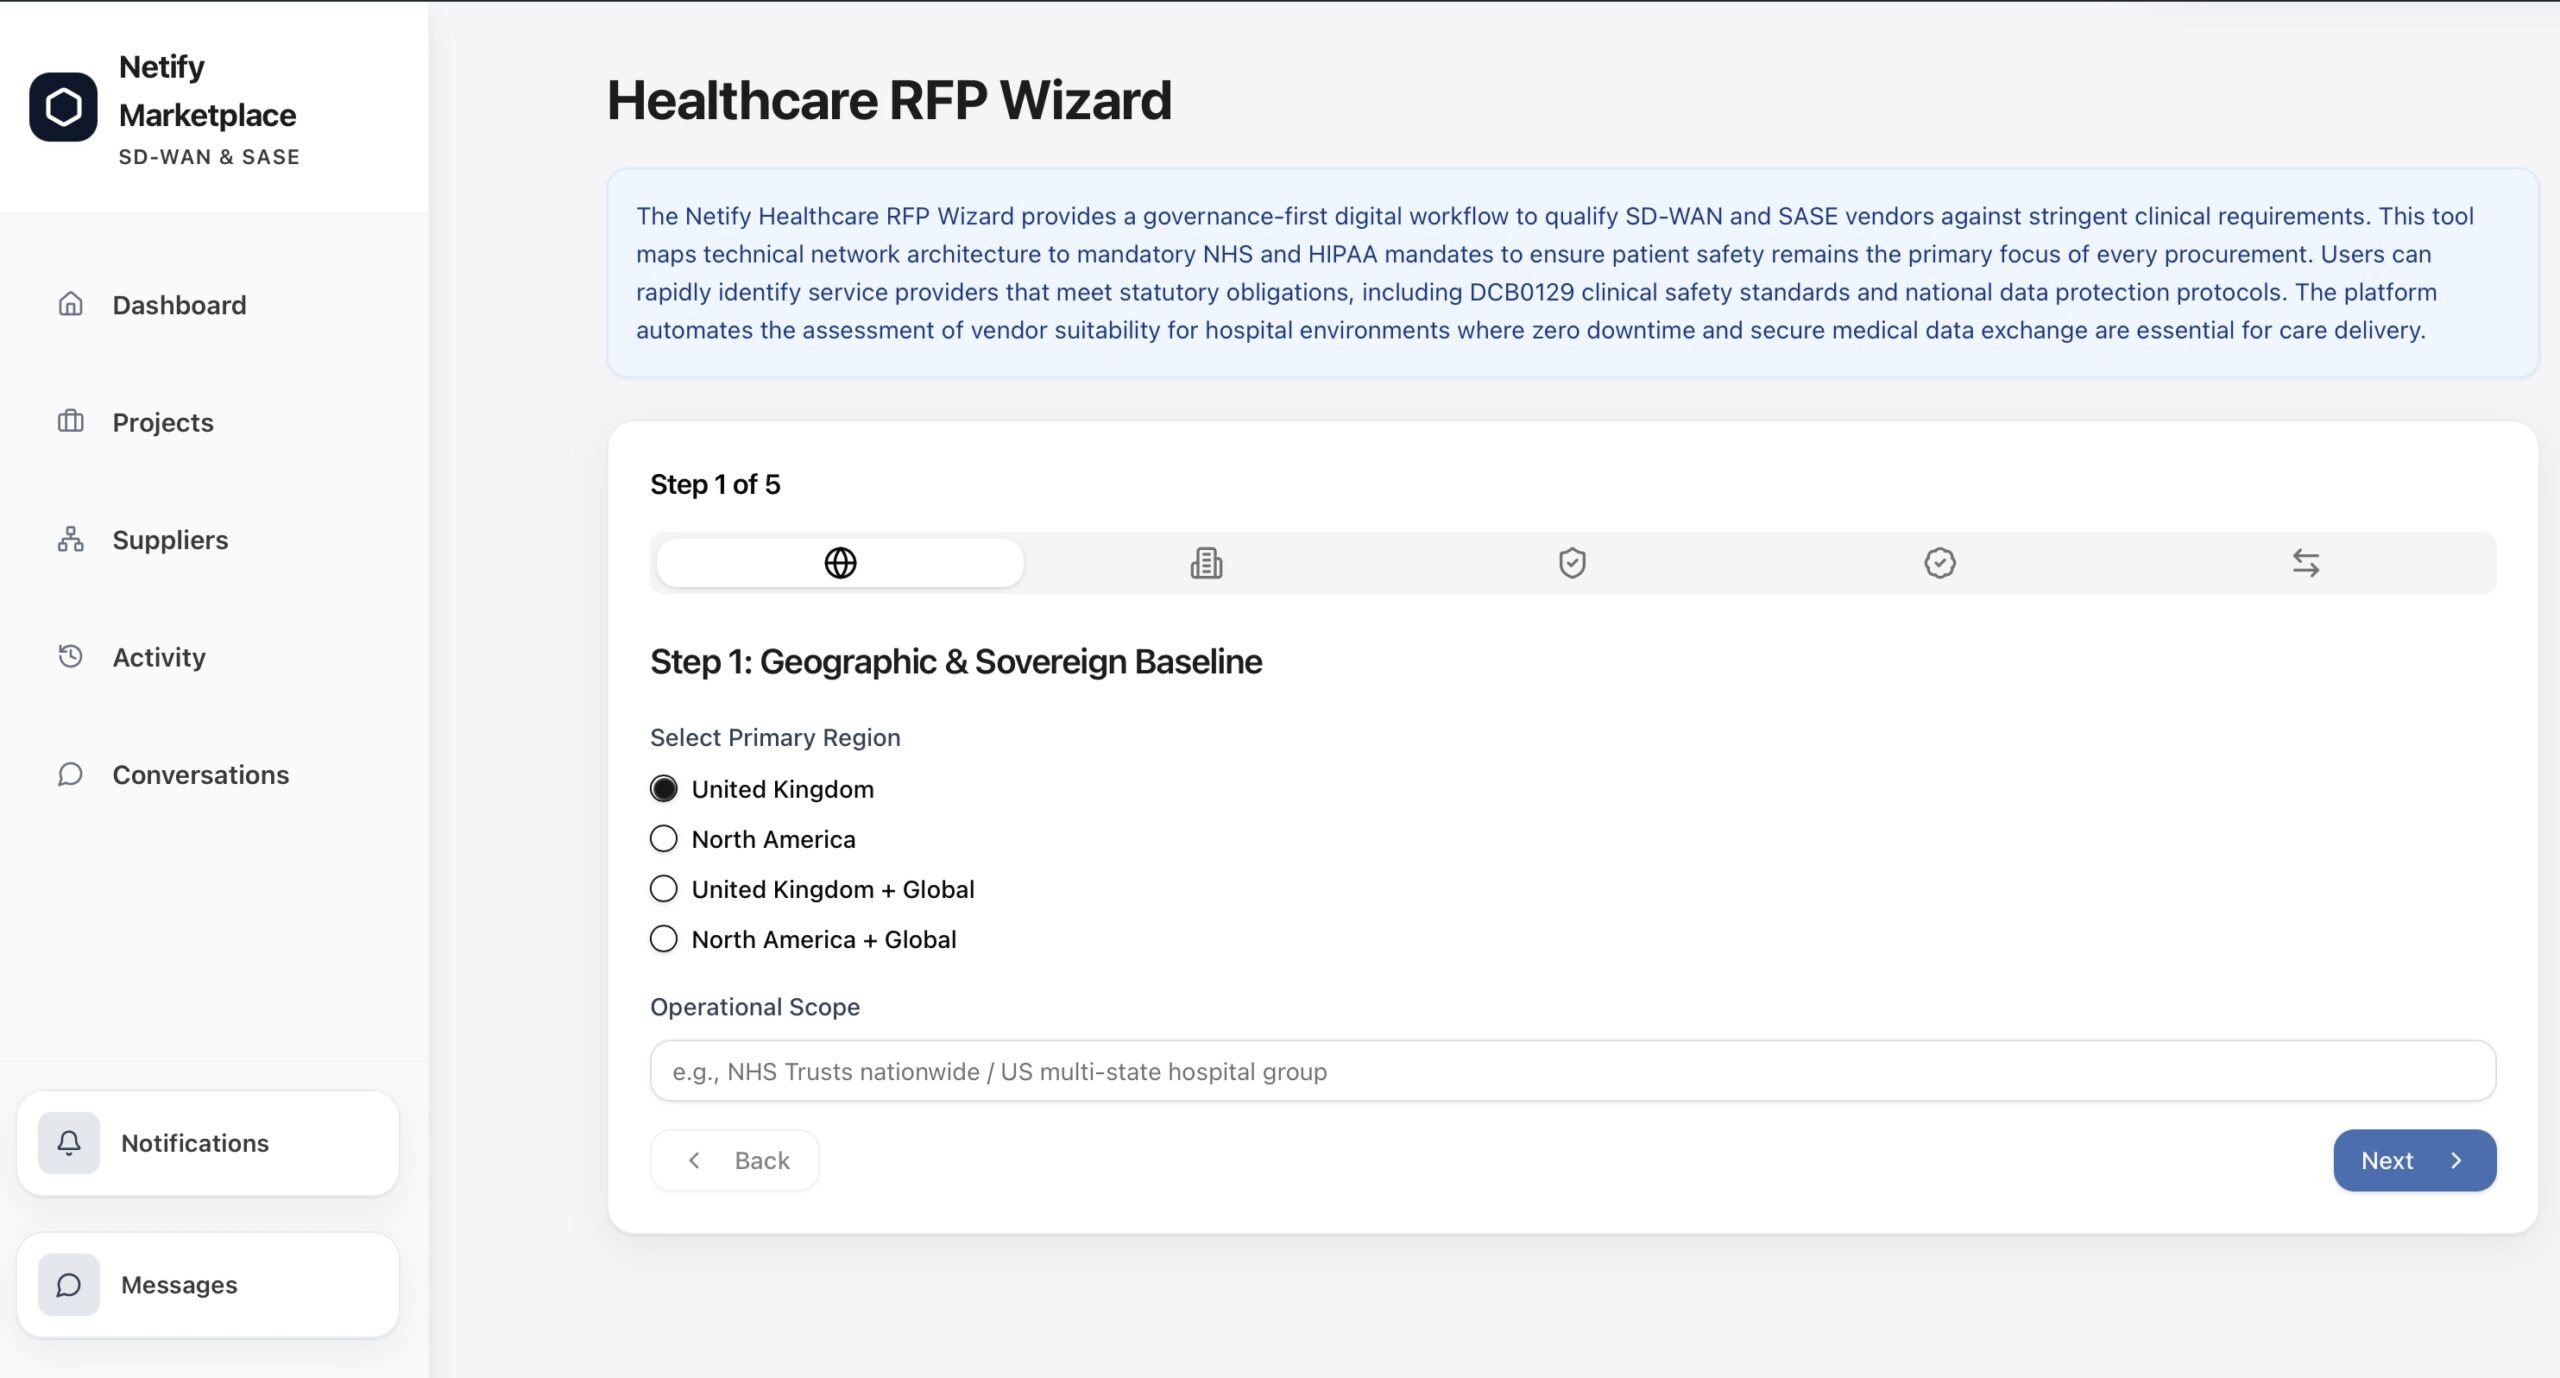2560x1378 pixels.
Task: Click the Netify Marketplace hexagon logo
Action: [64, 105]
